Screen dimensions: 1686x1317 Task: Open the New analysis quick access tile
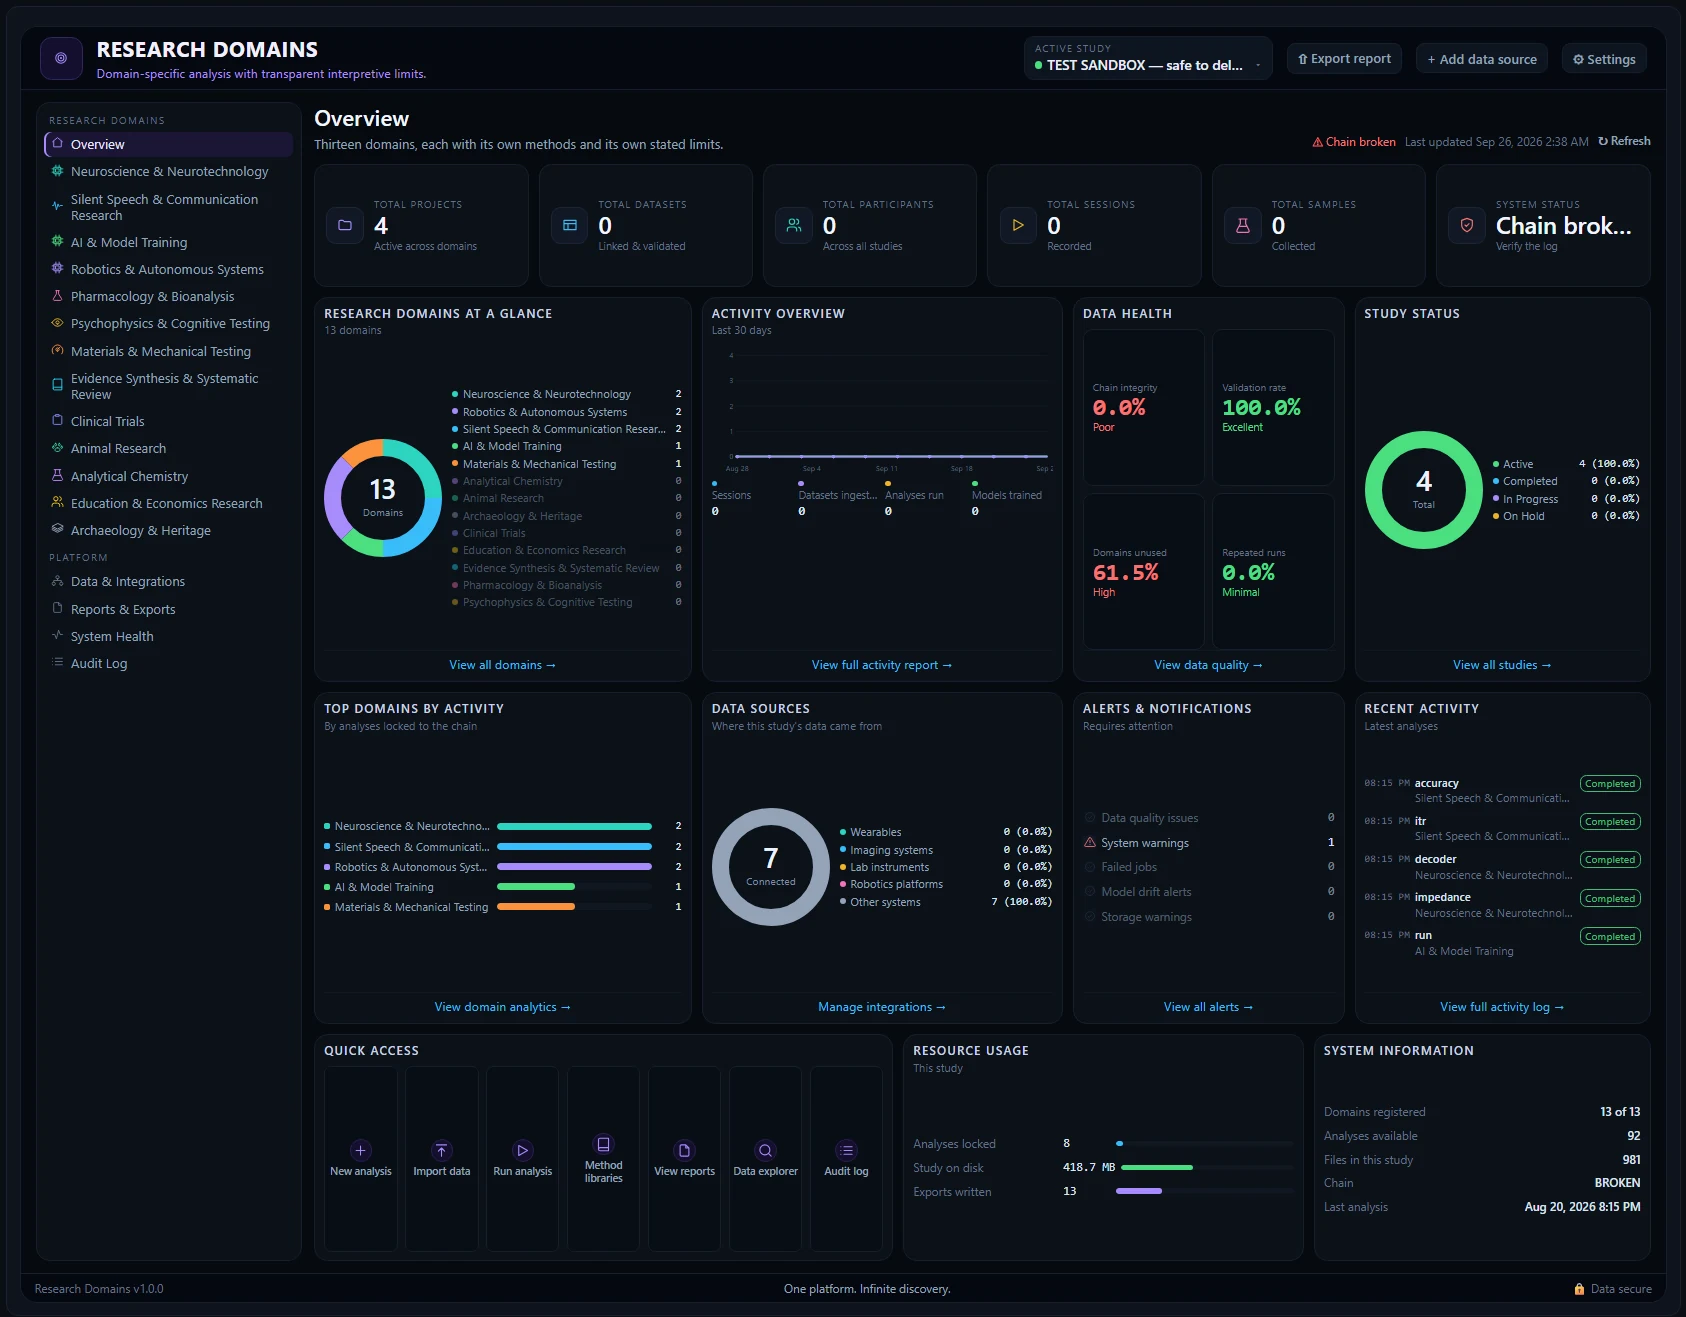pos(361,1158)
